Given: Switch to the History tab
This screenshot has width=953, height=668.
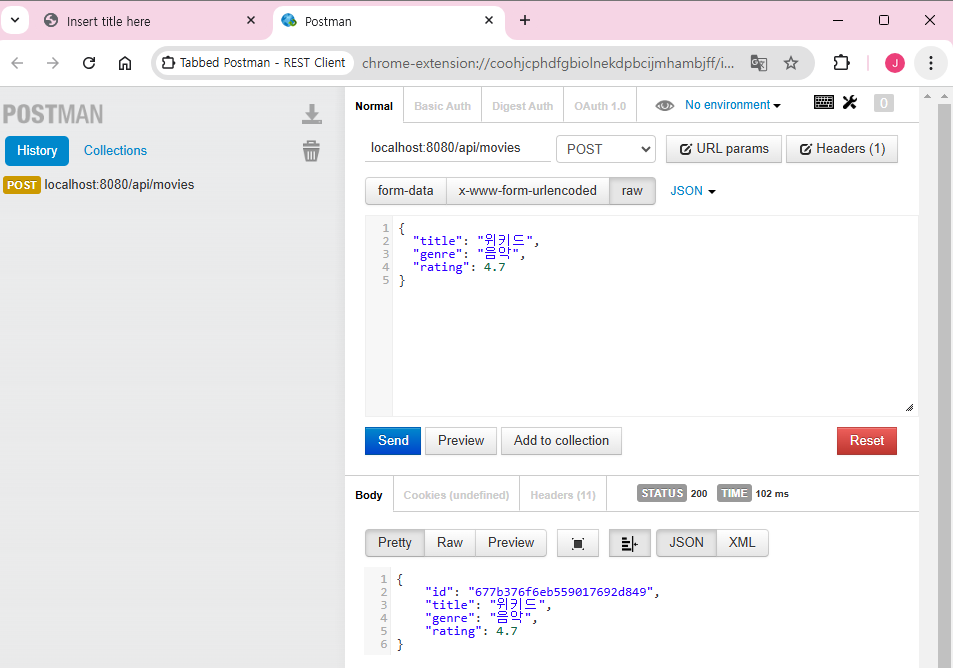Looking at the screenshot, I should point(37,151).
